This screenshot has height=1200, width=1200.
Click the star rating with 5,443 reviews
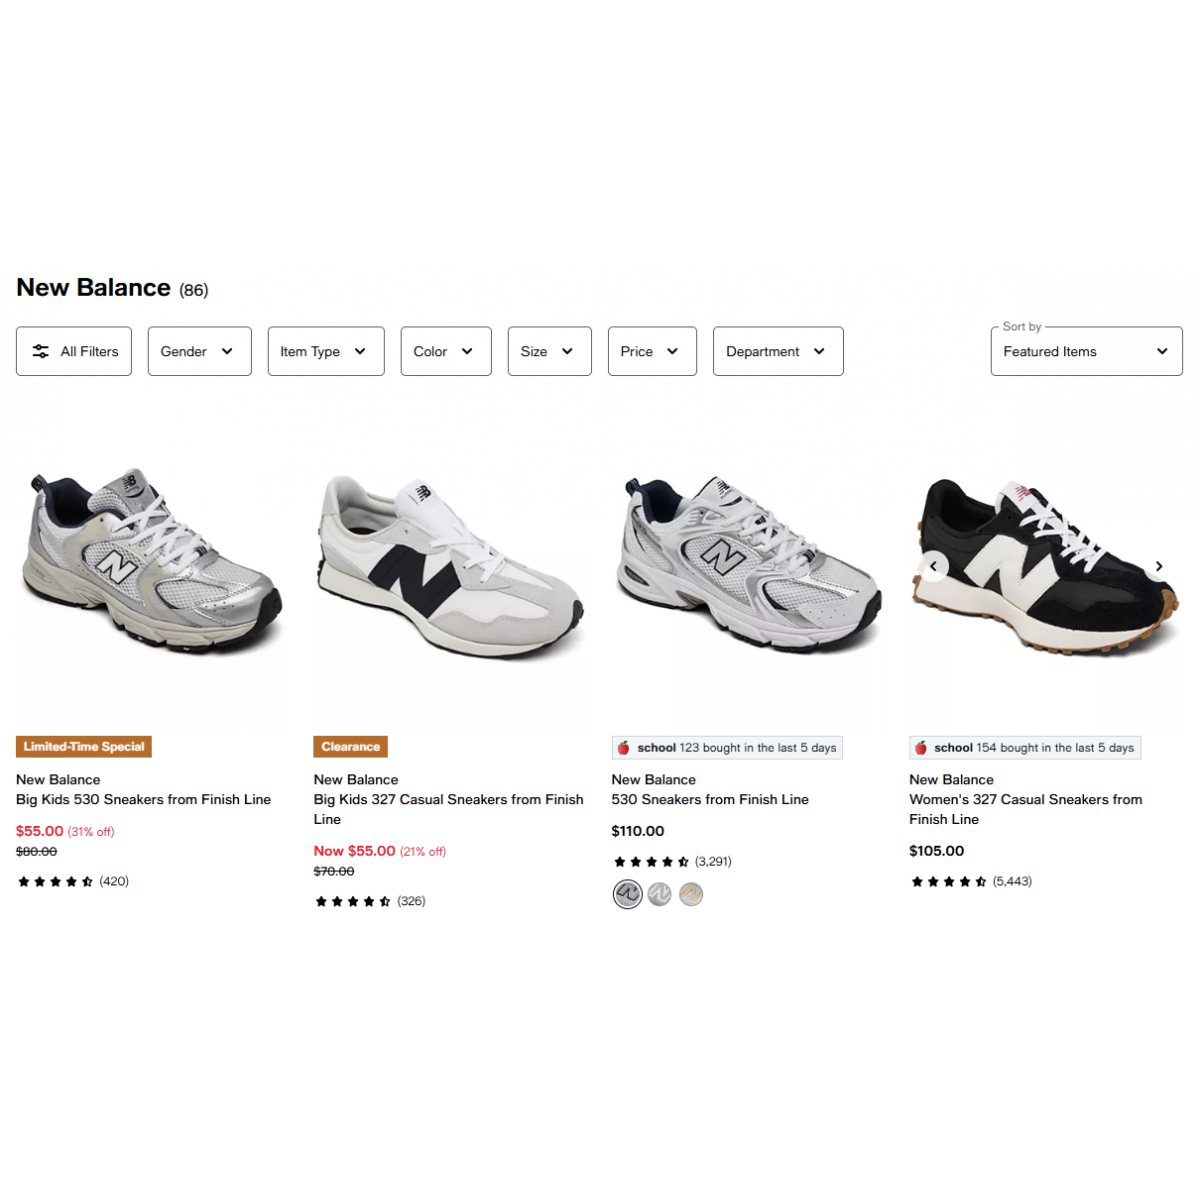click(971, 881)
